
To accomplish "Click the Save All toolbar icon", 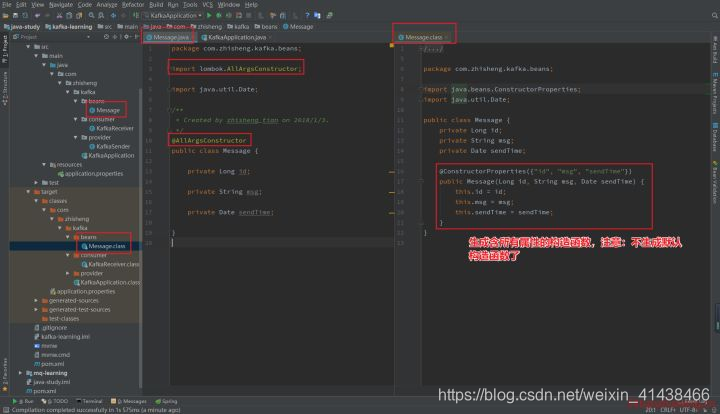I will click(15, 16).
